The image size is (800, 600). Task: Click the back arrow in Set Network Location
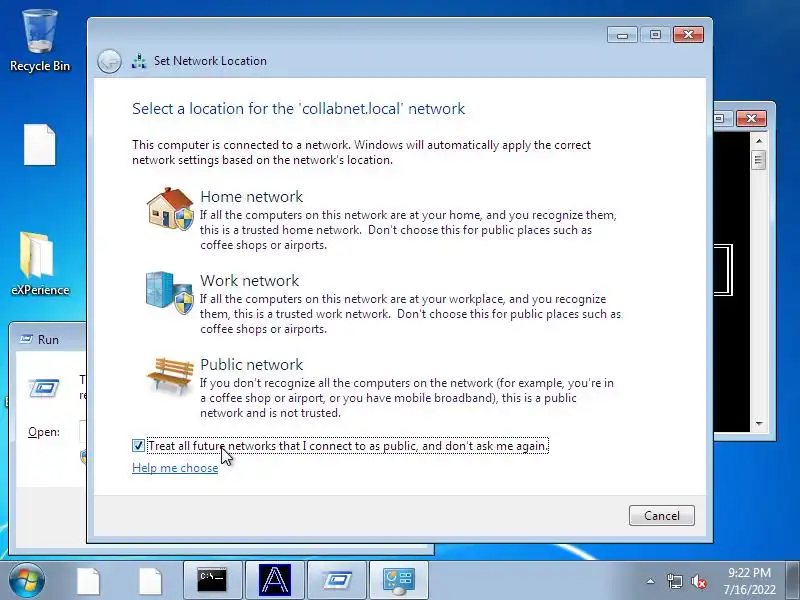click(109, 61)
